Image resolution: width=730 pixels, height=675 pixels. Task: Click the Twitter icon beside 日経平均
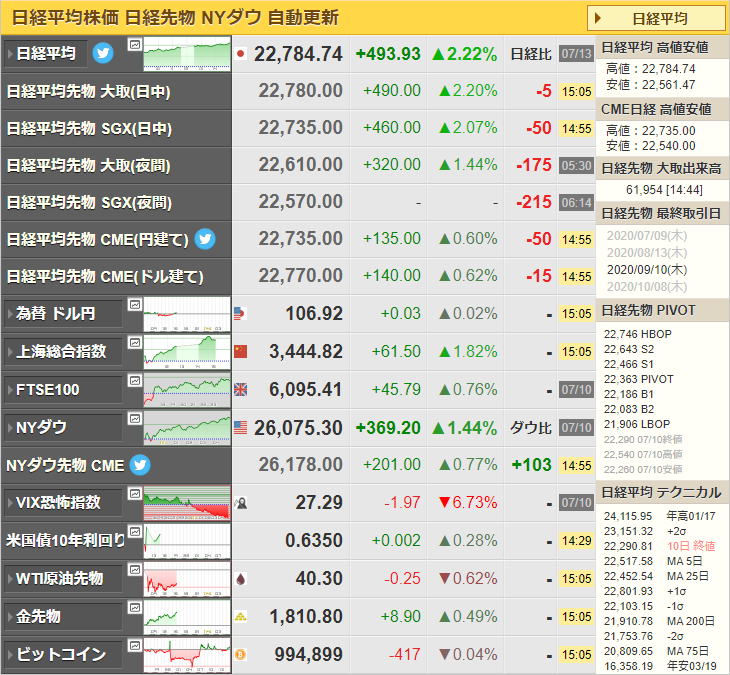point(103,53)
